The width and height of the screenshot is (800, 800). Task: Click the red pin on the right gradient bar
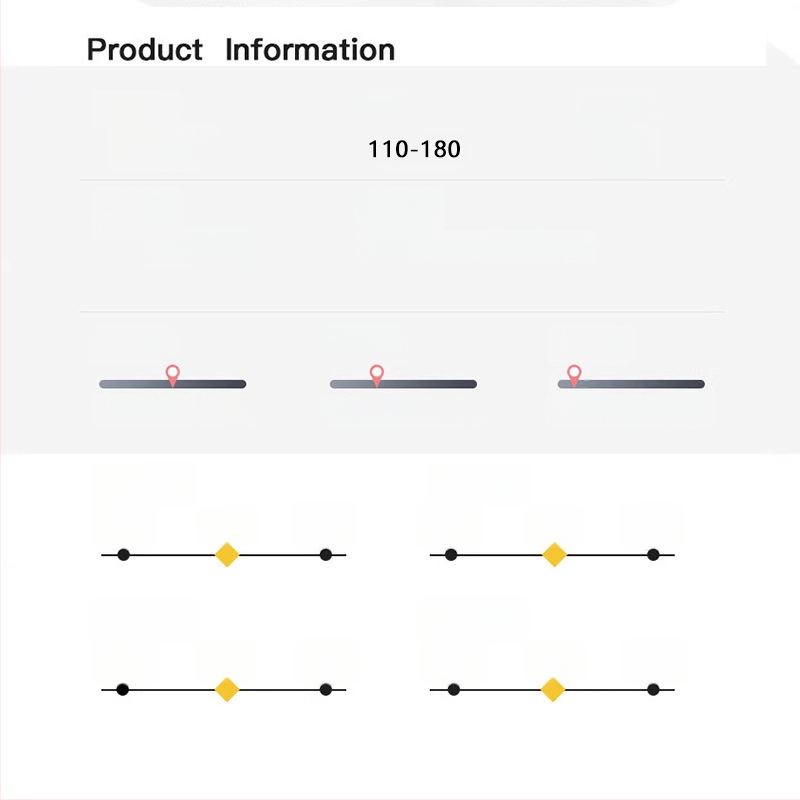(x=574, y=374)
